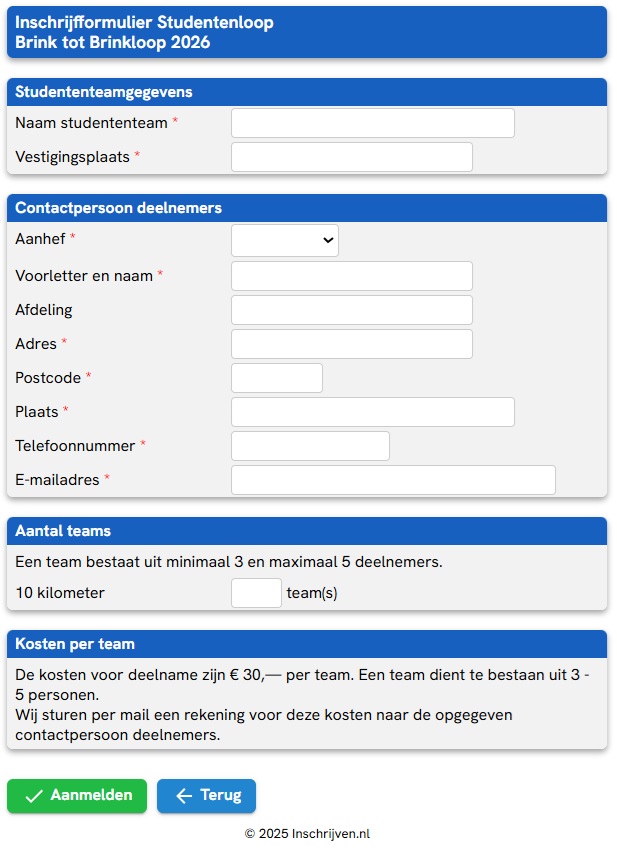Click the checkmark icon on Aanmelden button

pos(34,796)
